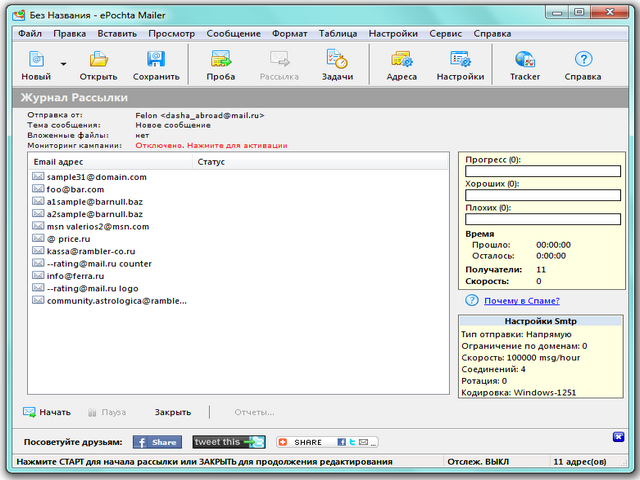Open Настройки toolbar icon
The height and width of the screenshot is (480, 640).
click(460, 60)
